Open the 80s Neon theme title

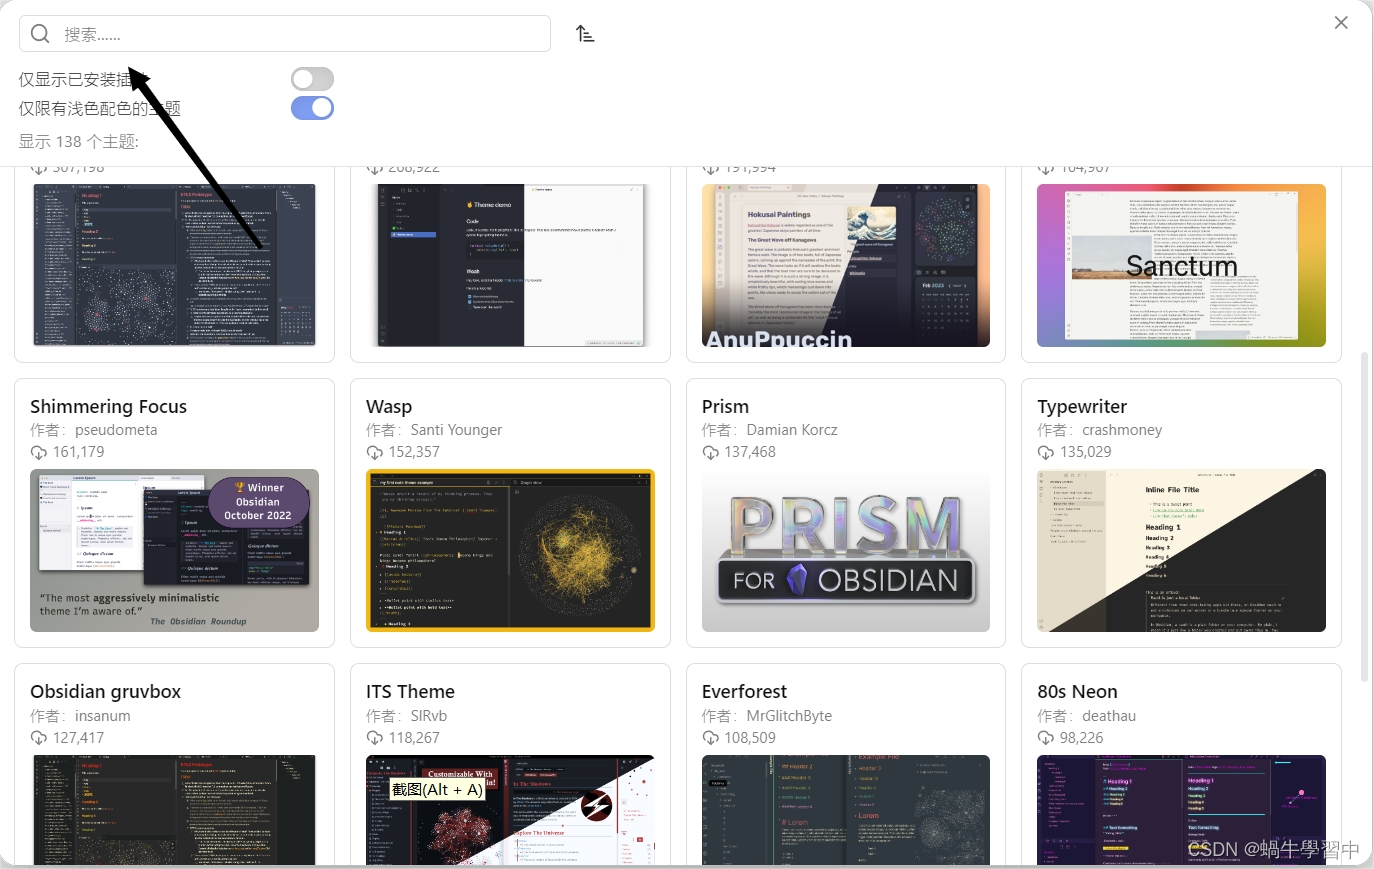click(x=1077, y=691)
